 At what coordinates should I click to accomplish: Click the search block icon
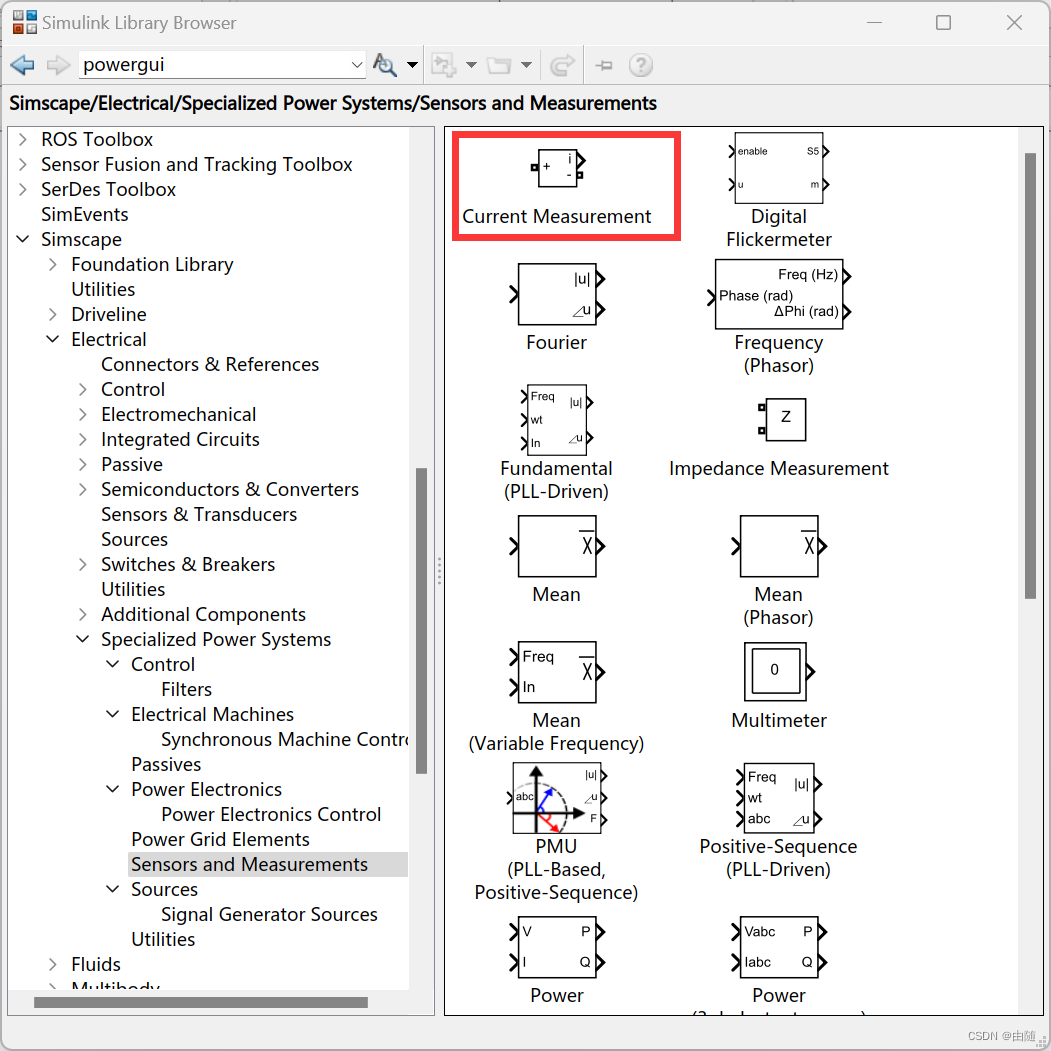[x=385, y=65]
